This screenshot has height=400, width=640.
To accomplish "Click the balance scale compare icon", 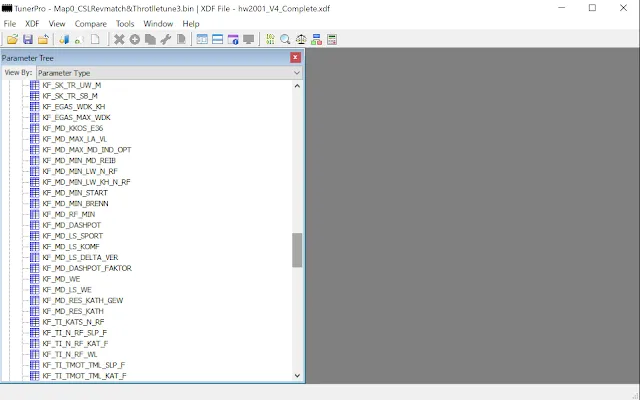I will point(301,40).
